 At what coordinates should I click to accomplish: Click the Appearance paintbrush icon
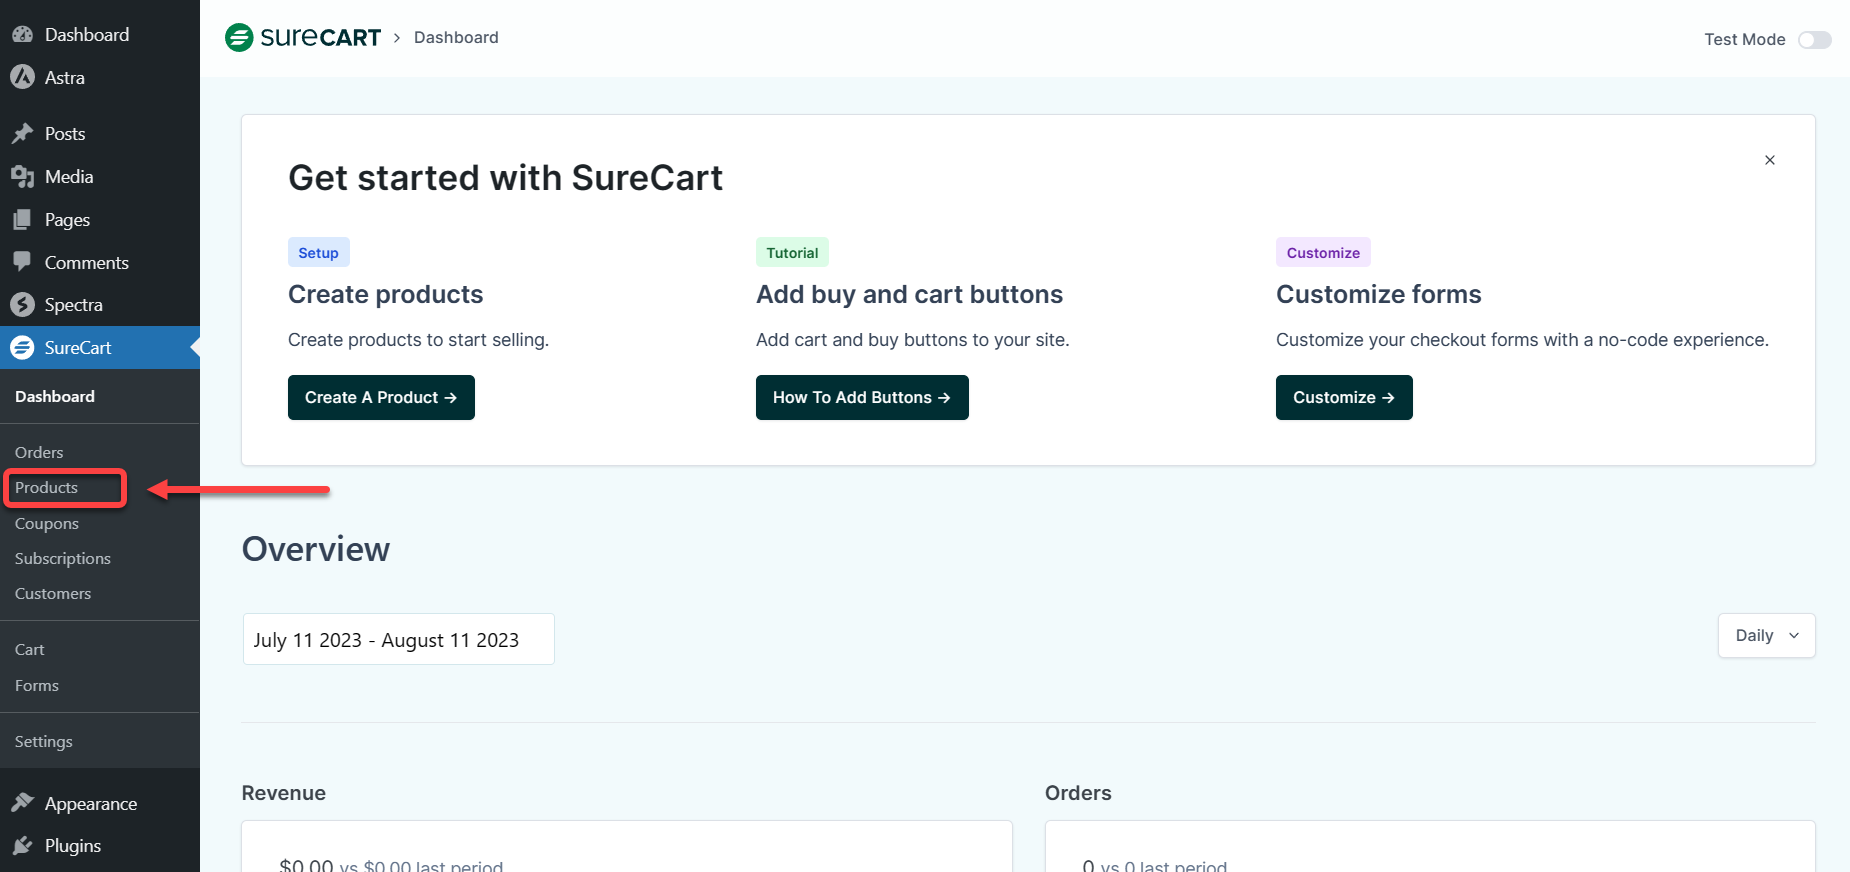coord(22,803)
